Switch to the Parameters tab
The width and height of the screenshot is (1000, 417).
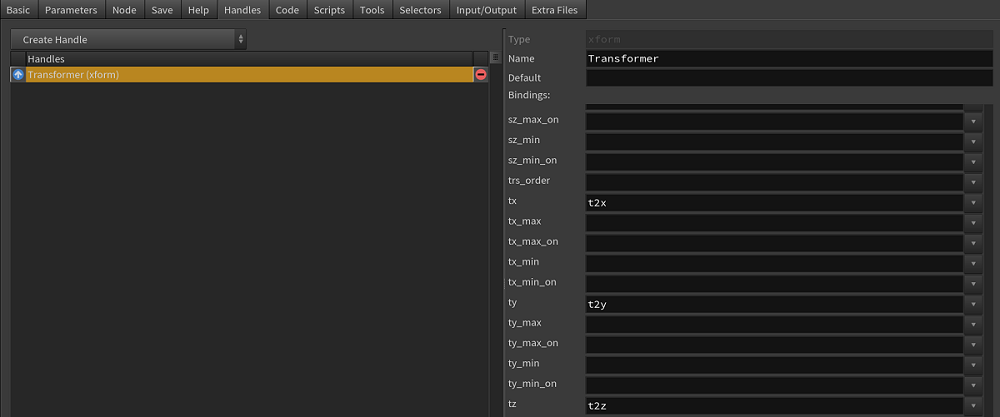click(x=71, y=10)
